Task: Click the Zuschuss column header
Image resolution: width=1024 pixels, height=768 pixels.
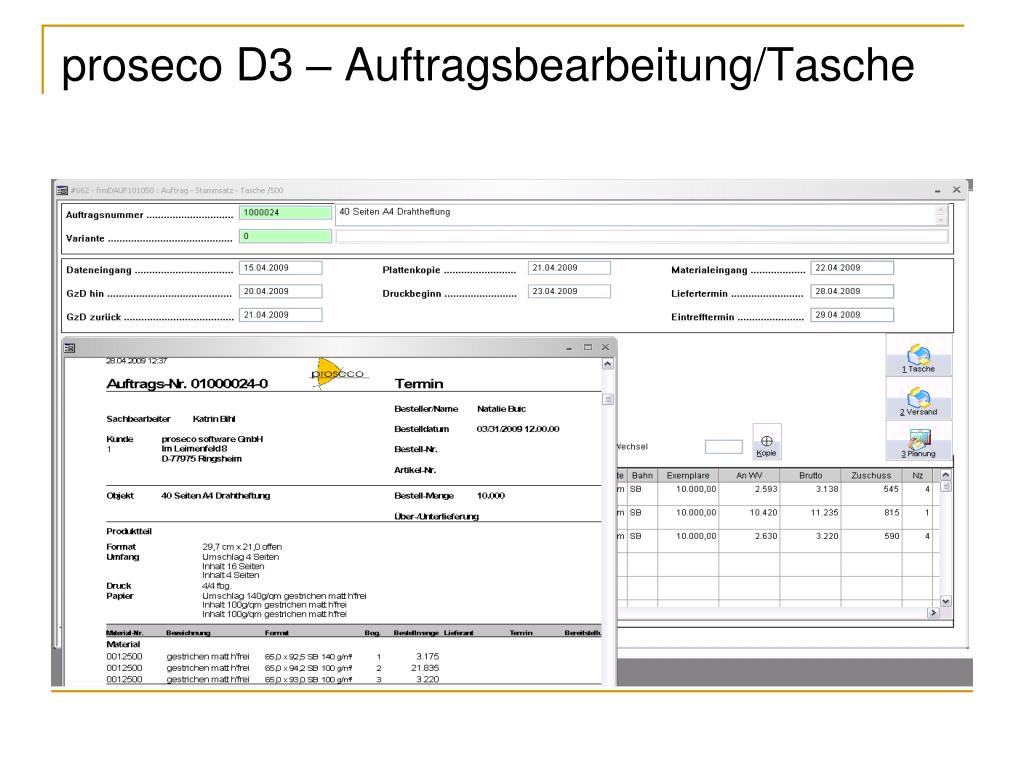Action: click(871, 475)
